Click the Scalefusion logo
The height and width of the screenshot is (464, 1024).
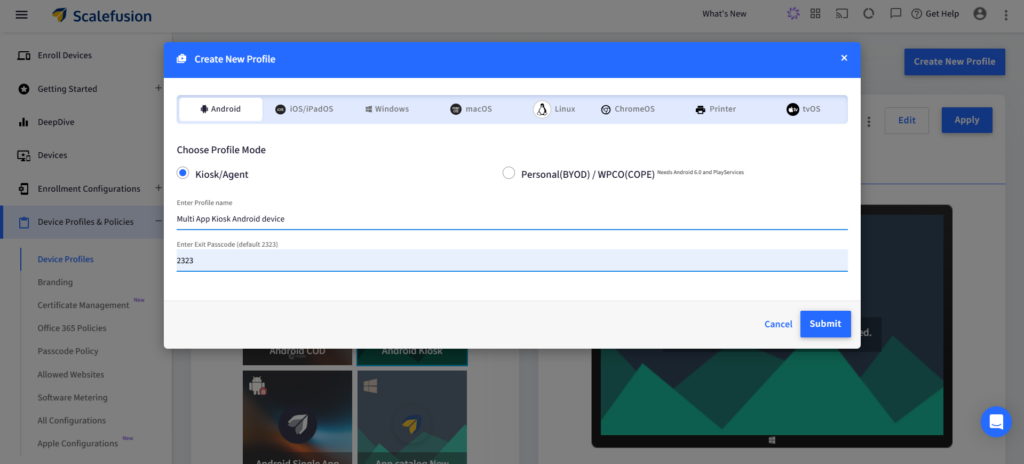pos(102,15)
